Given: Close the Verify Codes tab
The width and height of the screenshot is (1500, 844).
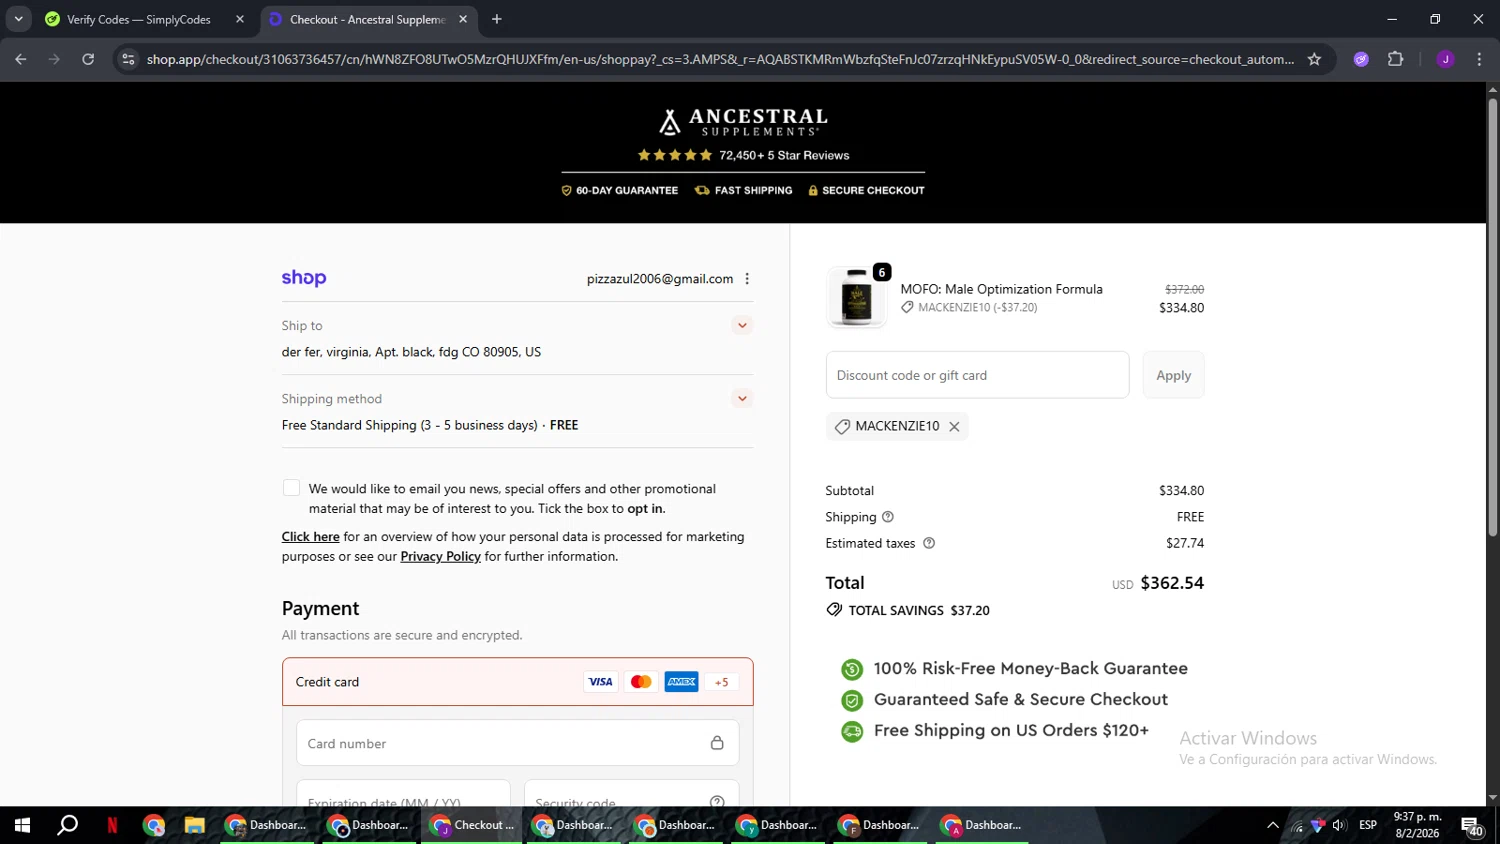Looking at the screenshot, I should tap(240, 19).
